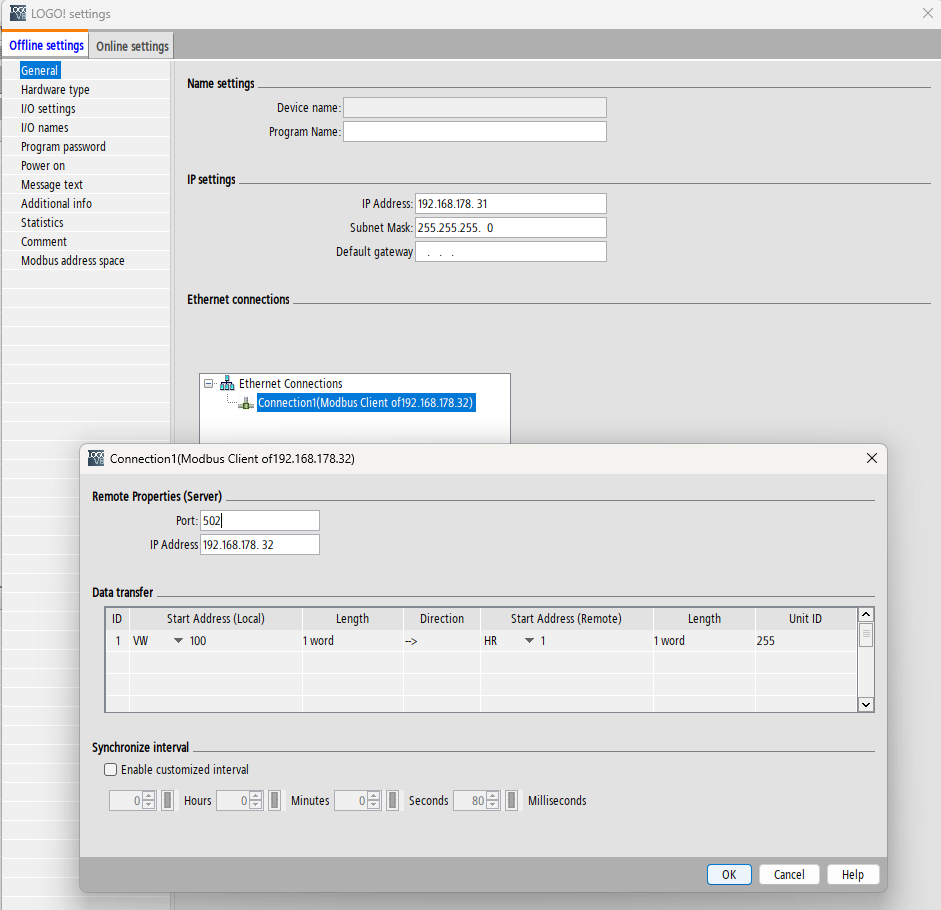Open the Hardware type settings page
Screen dimensions: 941x910
[55, 90]
